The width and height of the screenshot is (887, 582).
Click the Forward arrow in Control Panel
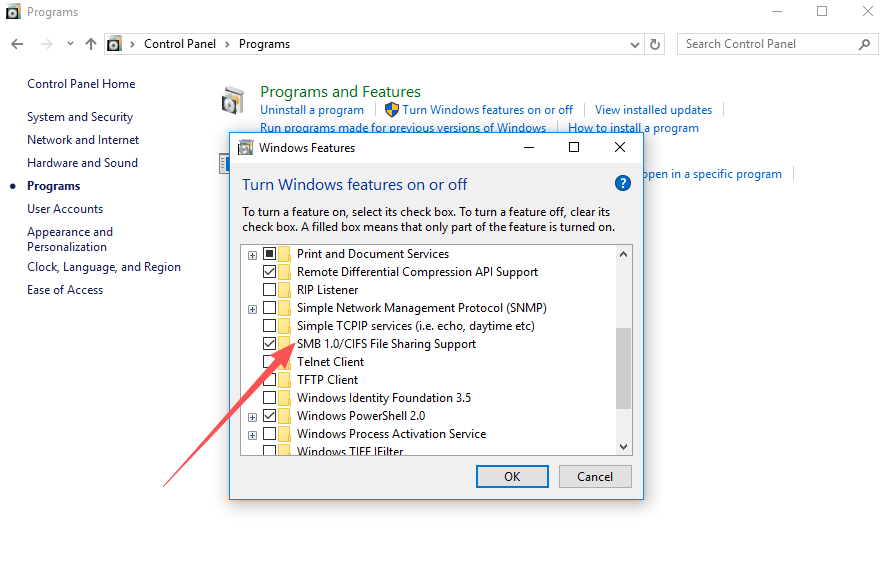[x=46, y=44]
